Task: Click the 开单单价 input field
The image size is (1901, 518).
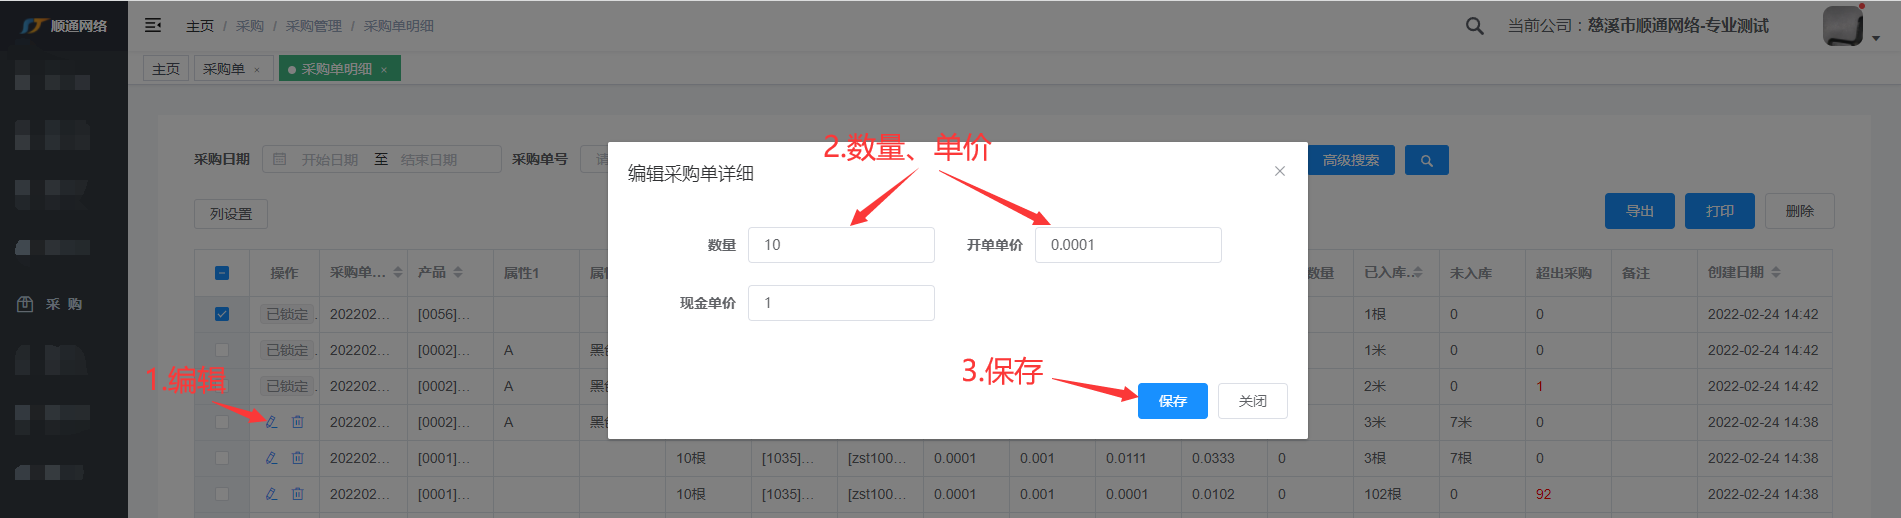Action: pos(1127,245)
